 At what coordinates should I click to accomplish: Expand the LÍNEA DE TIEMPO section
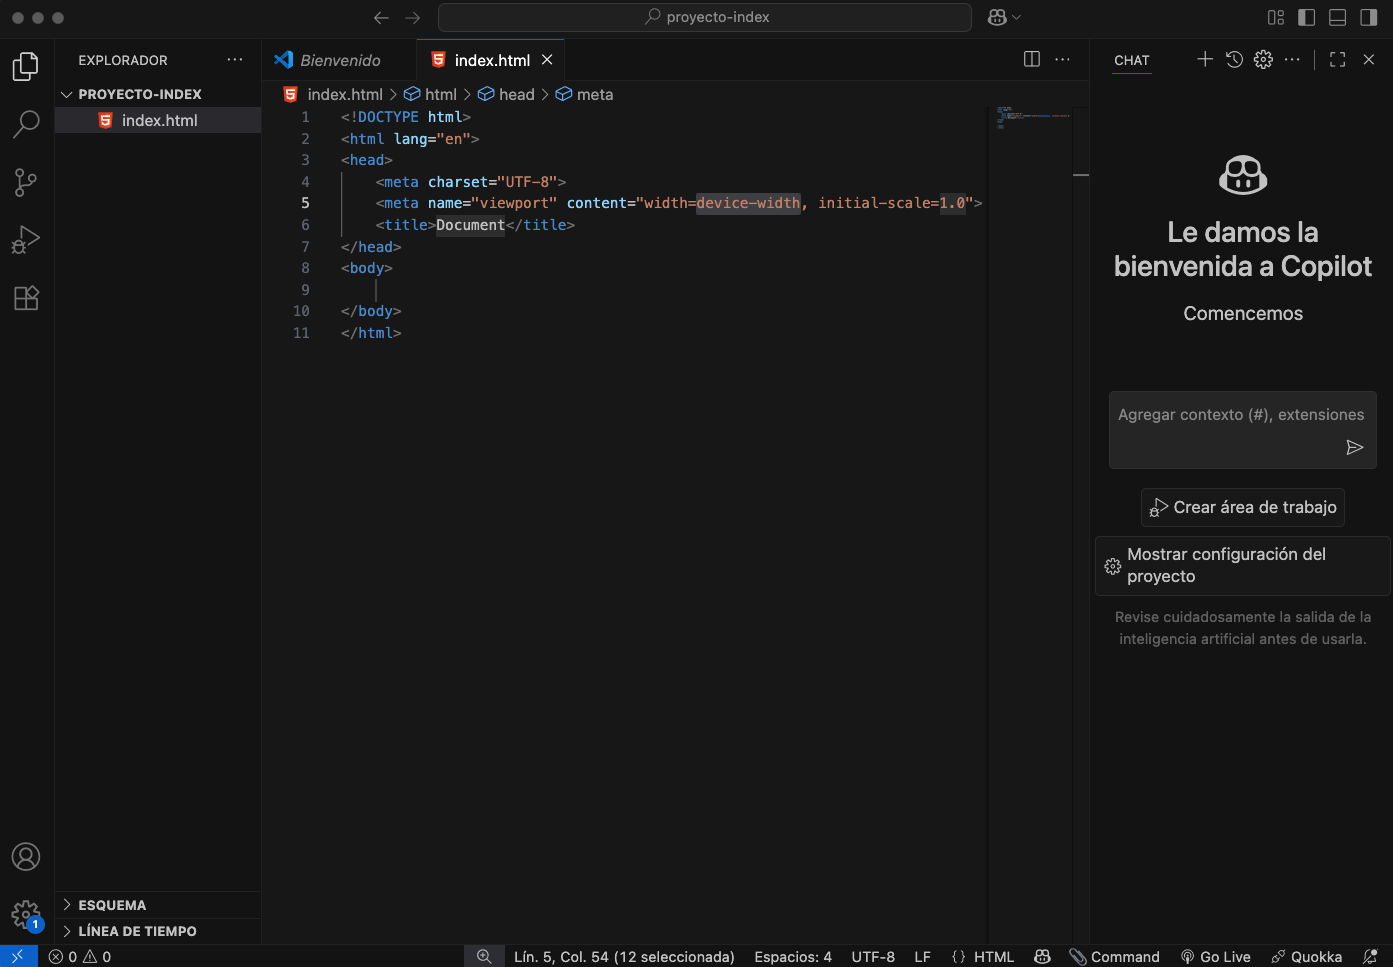158,931
